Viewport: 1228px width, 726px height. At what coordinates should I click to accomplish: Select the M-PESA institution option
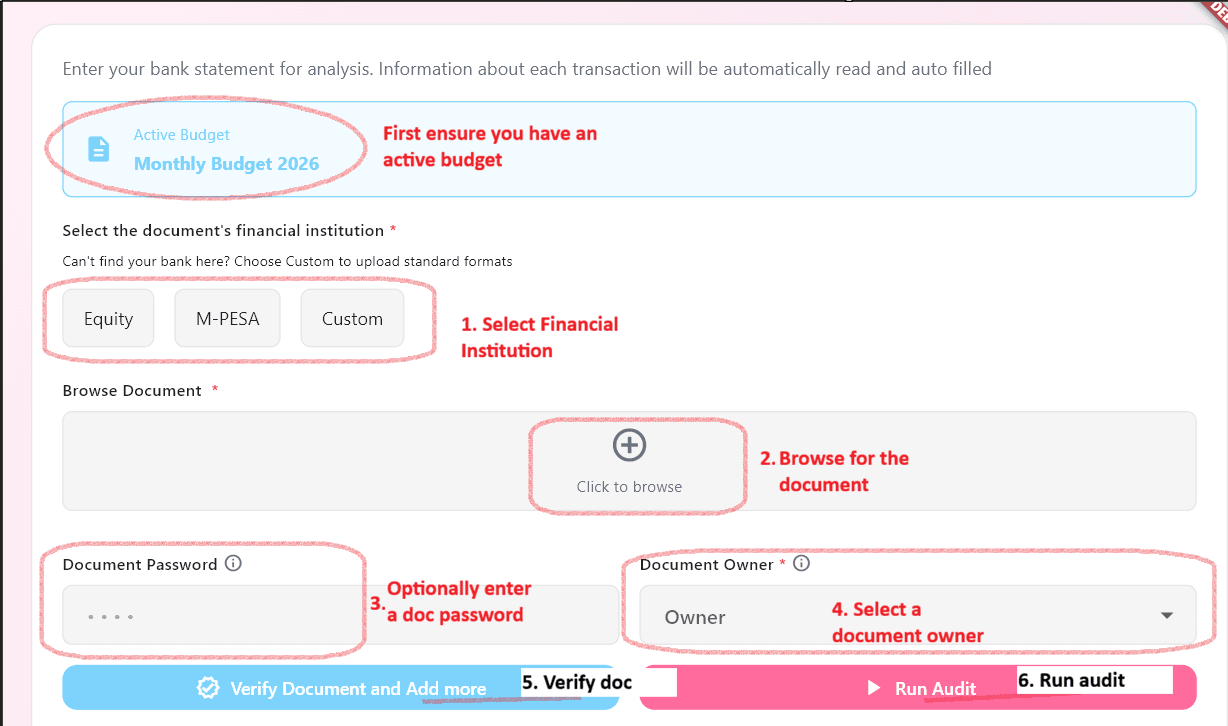coord(227,318)
